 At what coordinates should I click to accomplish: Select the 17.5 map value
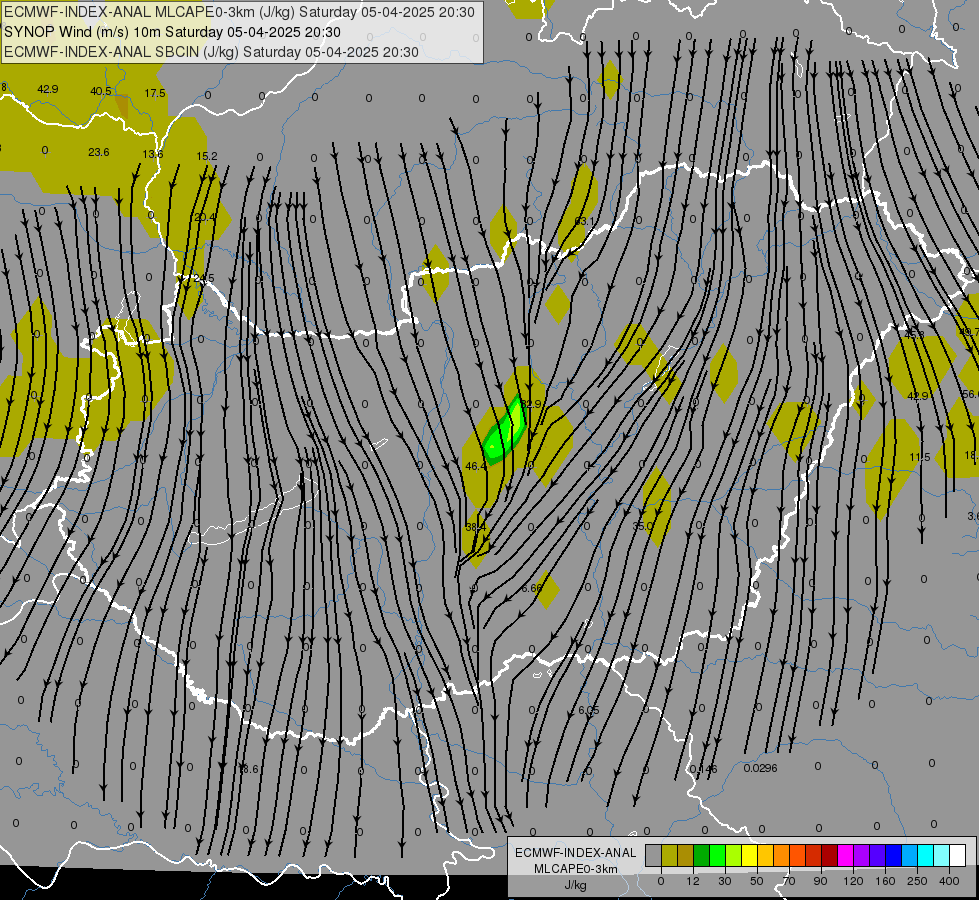pyautogui.click(x=155, y=93)
